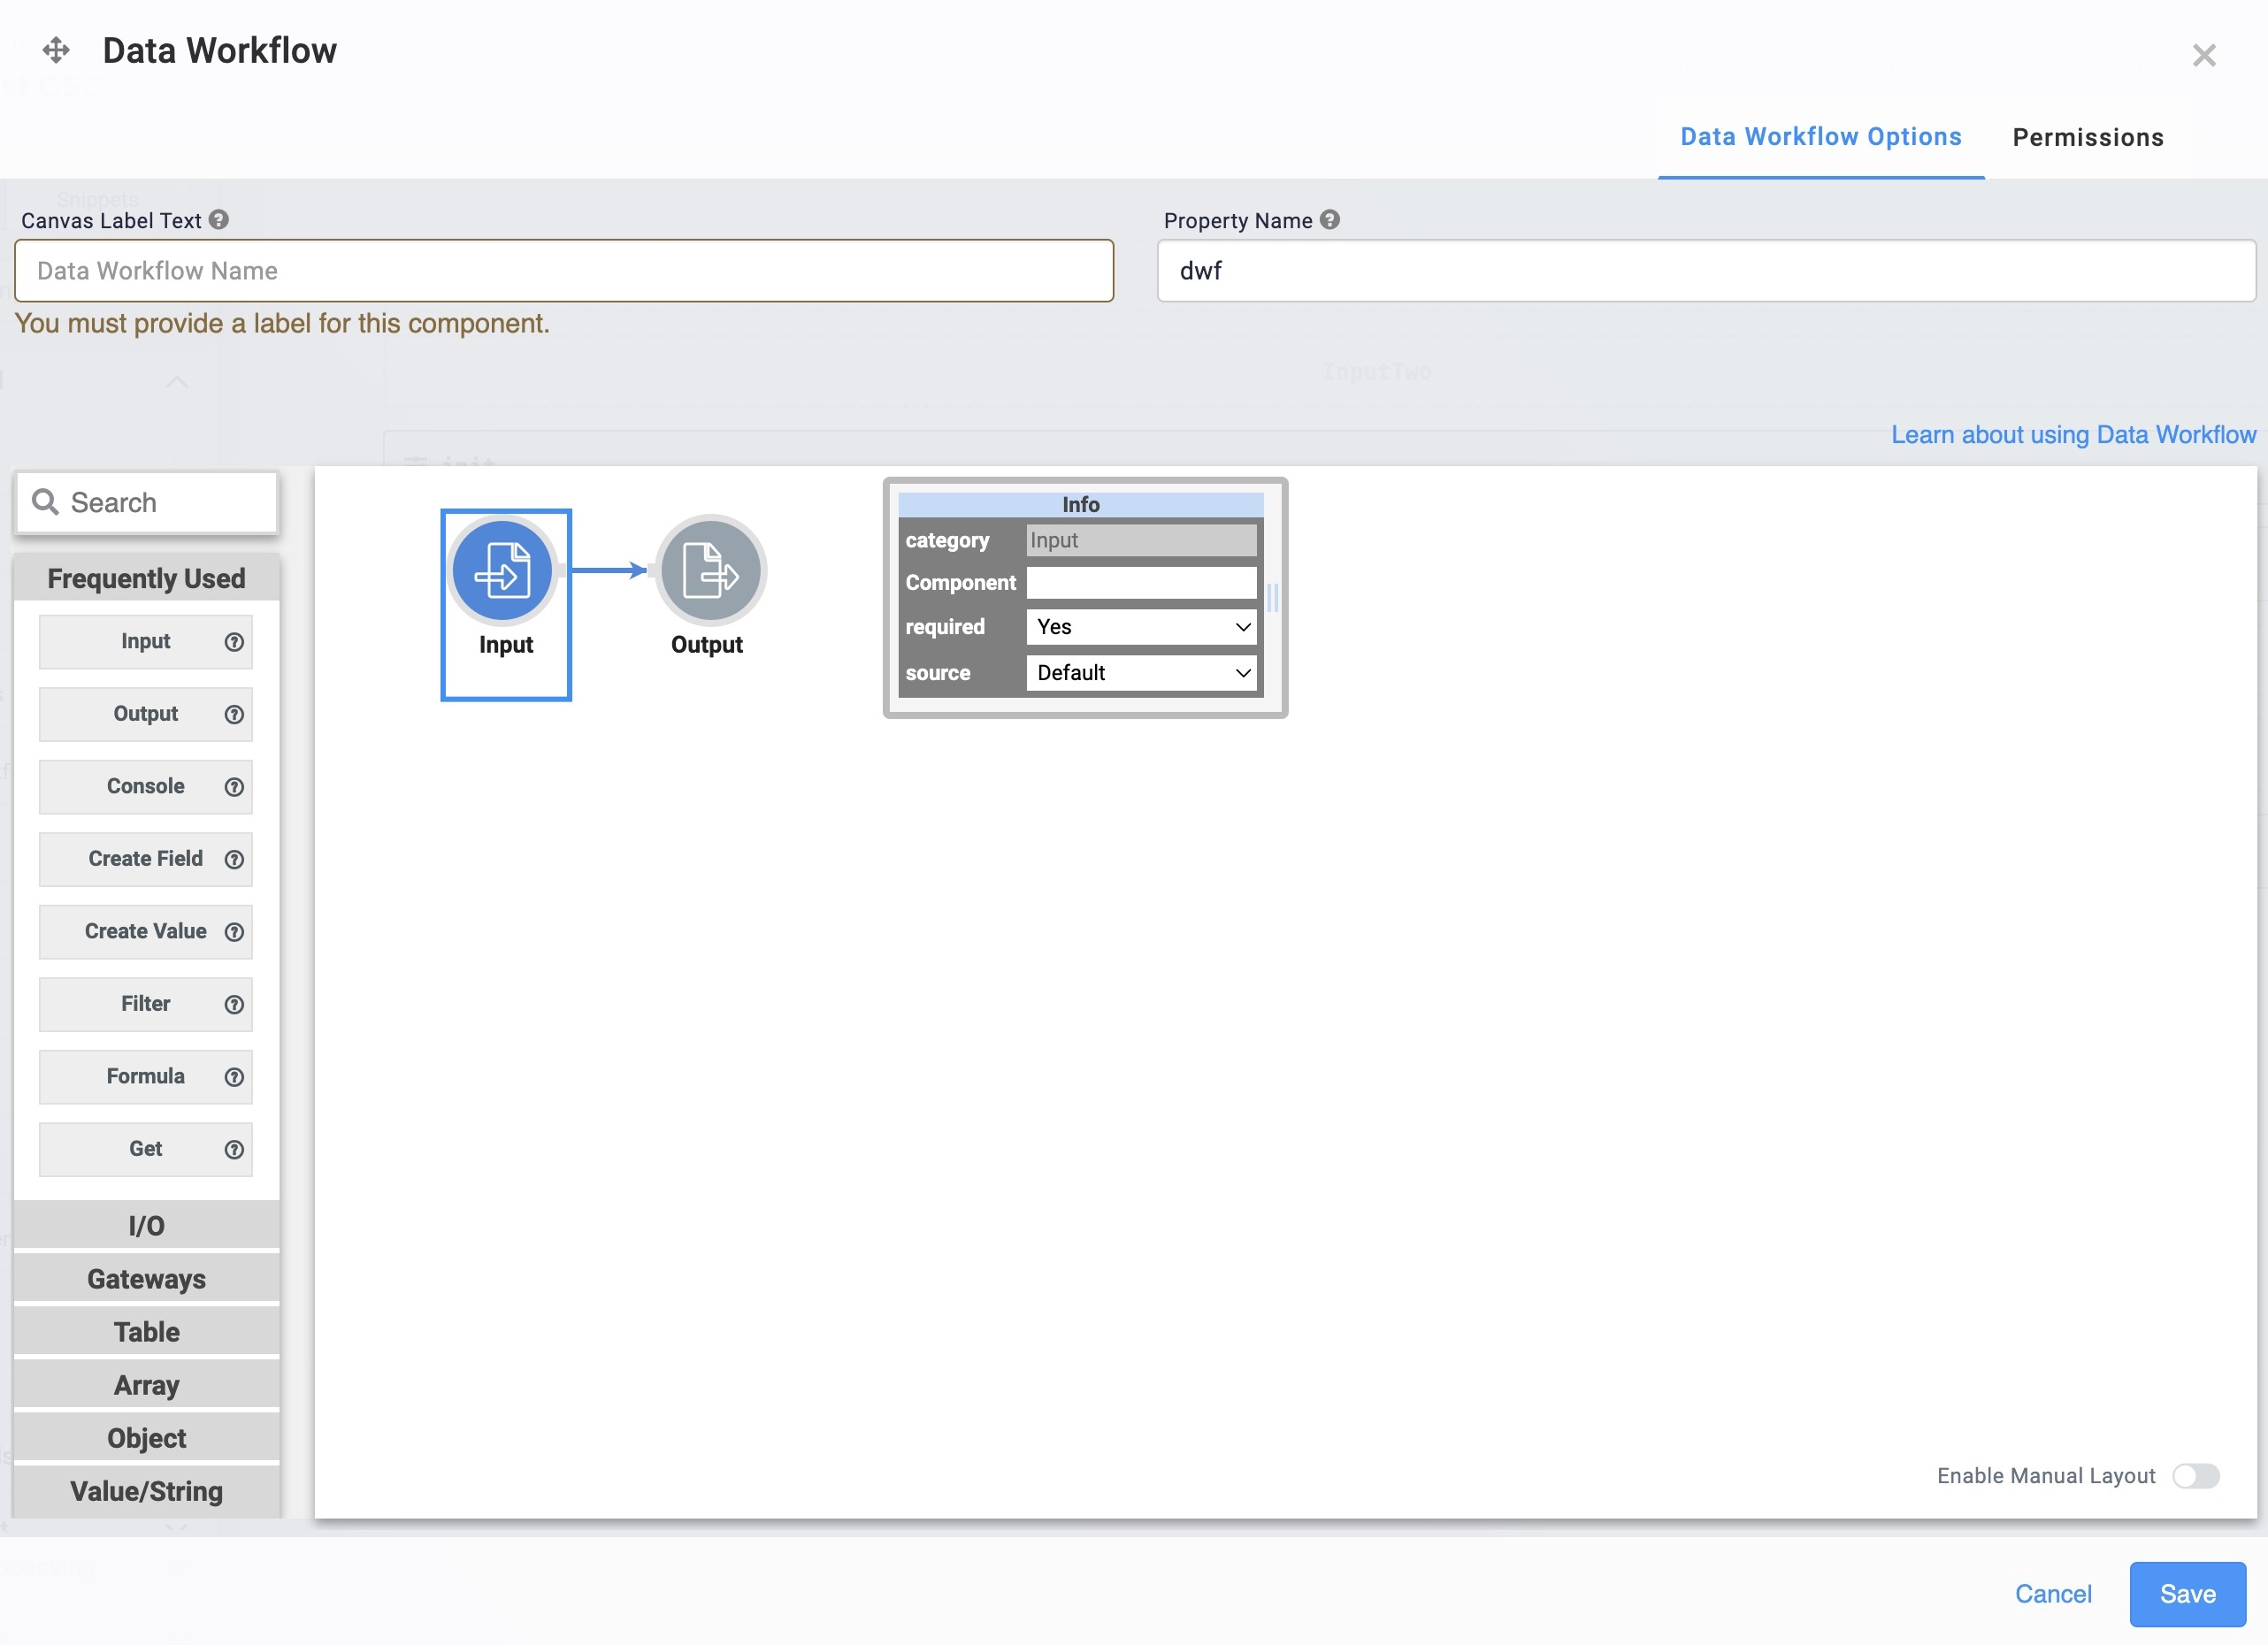
Task: Expand the I/O operator section
Action: click(146, 1225)
